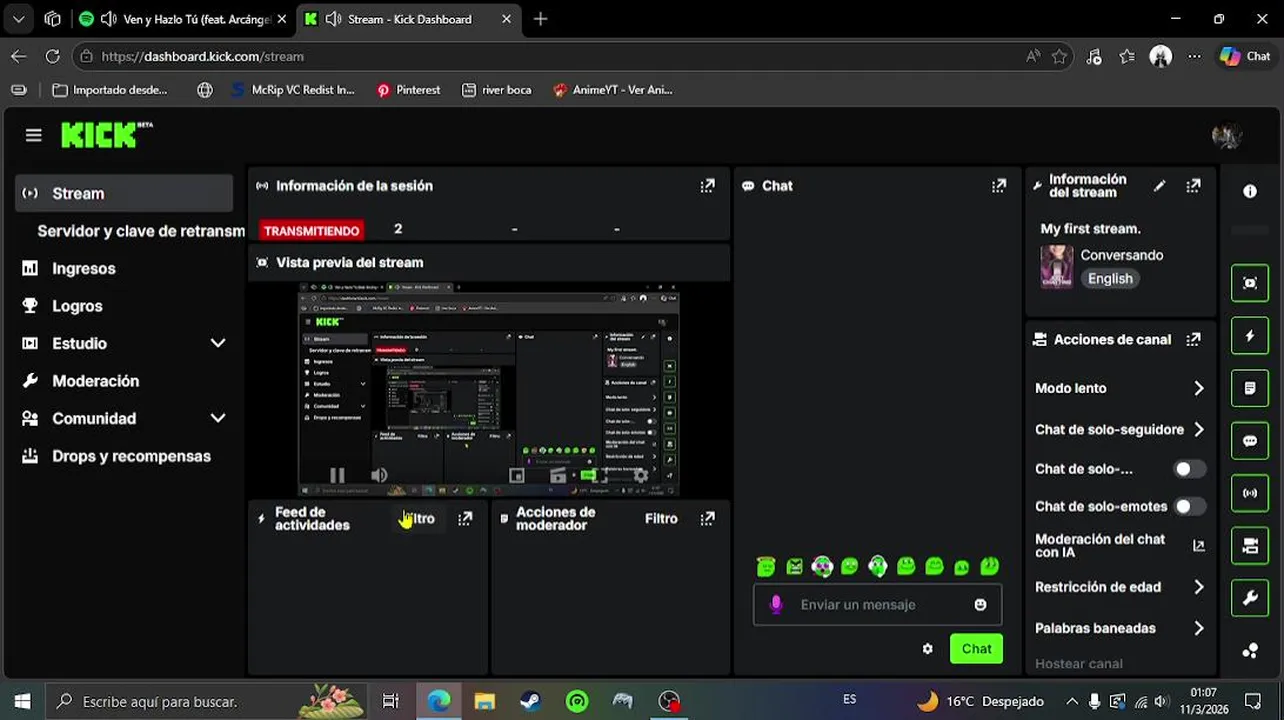The height and width of the screenshot is (720, 1284).
Task: Open Windows Start menu
Action: pos(22,702)
